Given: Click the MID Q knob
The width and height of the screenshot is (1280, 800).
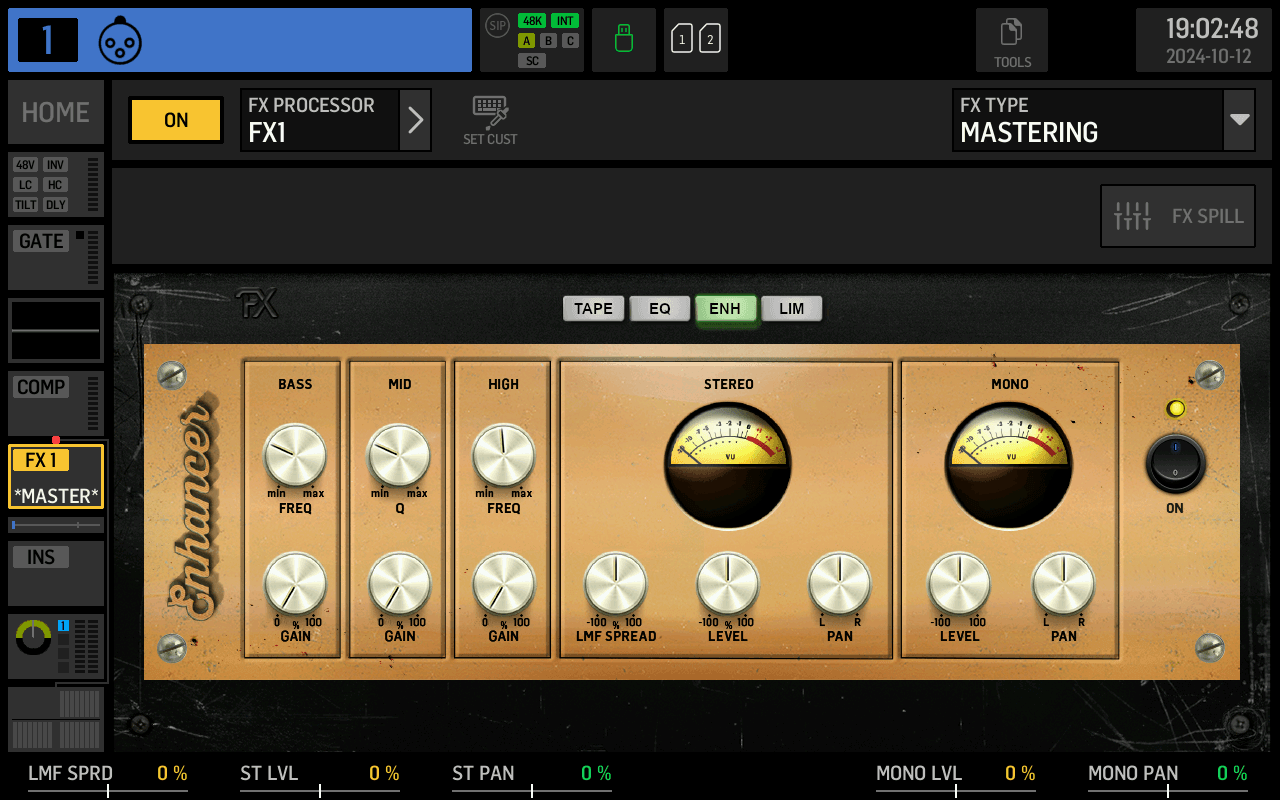Looking at the screenshot, I should pyautogui.click(x=400, y=455).
